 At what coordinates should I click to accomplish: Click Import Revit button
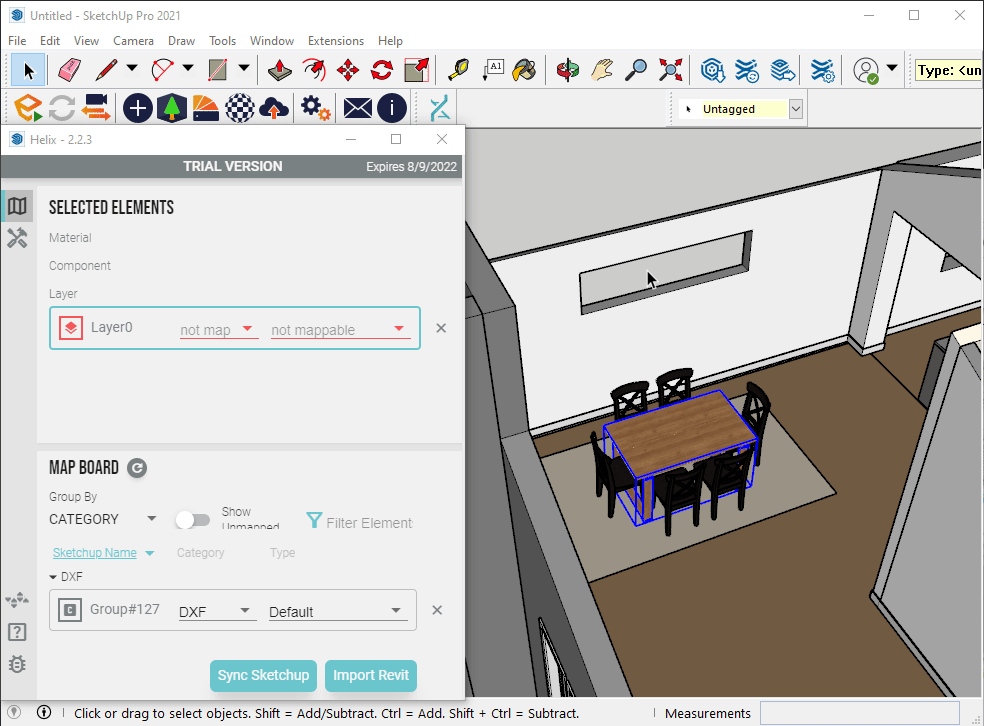coord(371,676)
